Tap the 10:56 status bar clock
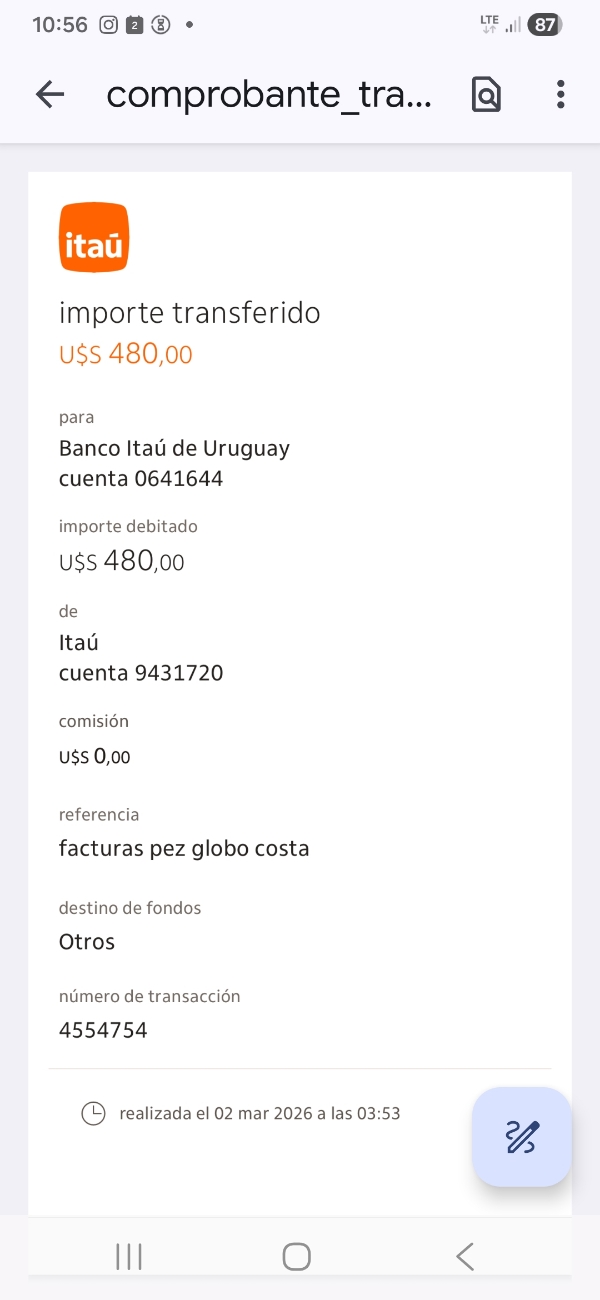 click(x=60, y=25)
